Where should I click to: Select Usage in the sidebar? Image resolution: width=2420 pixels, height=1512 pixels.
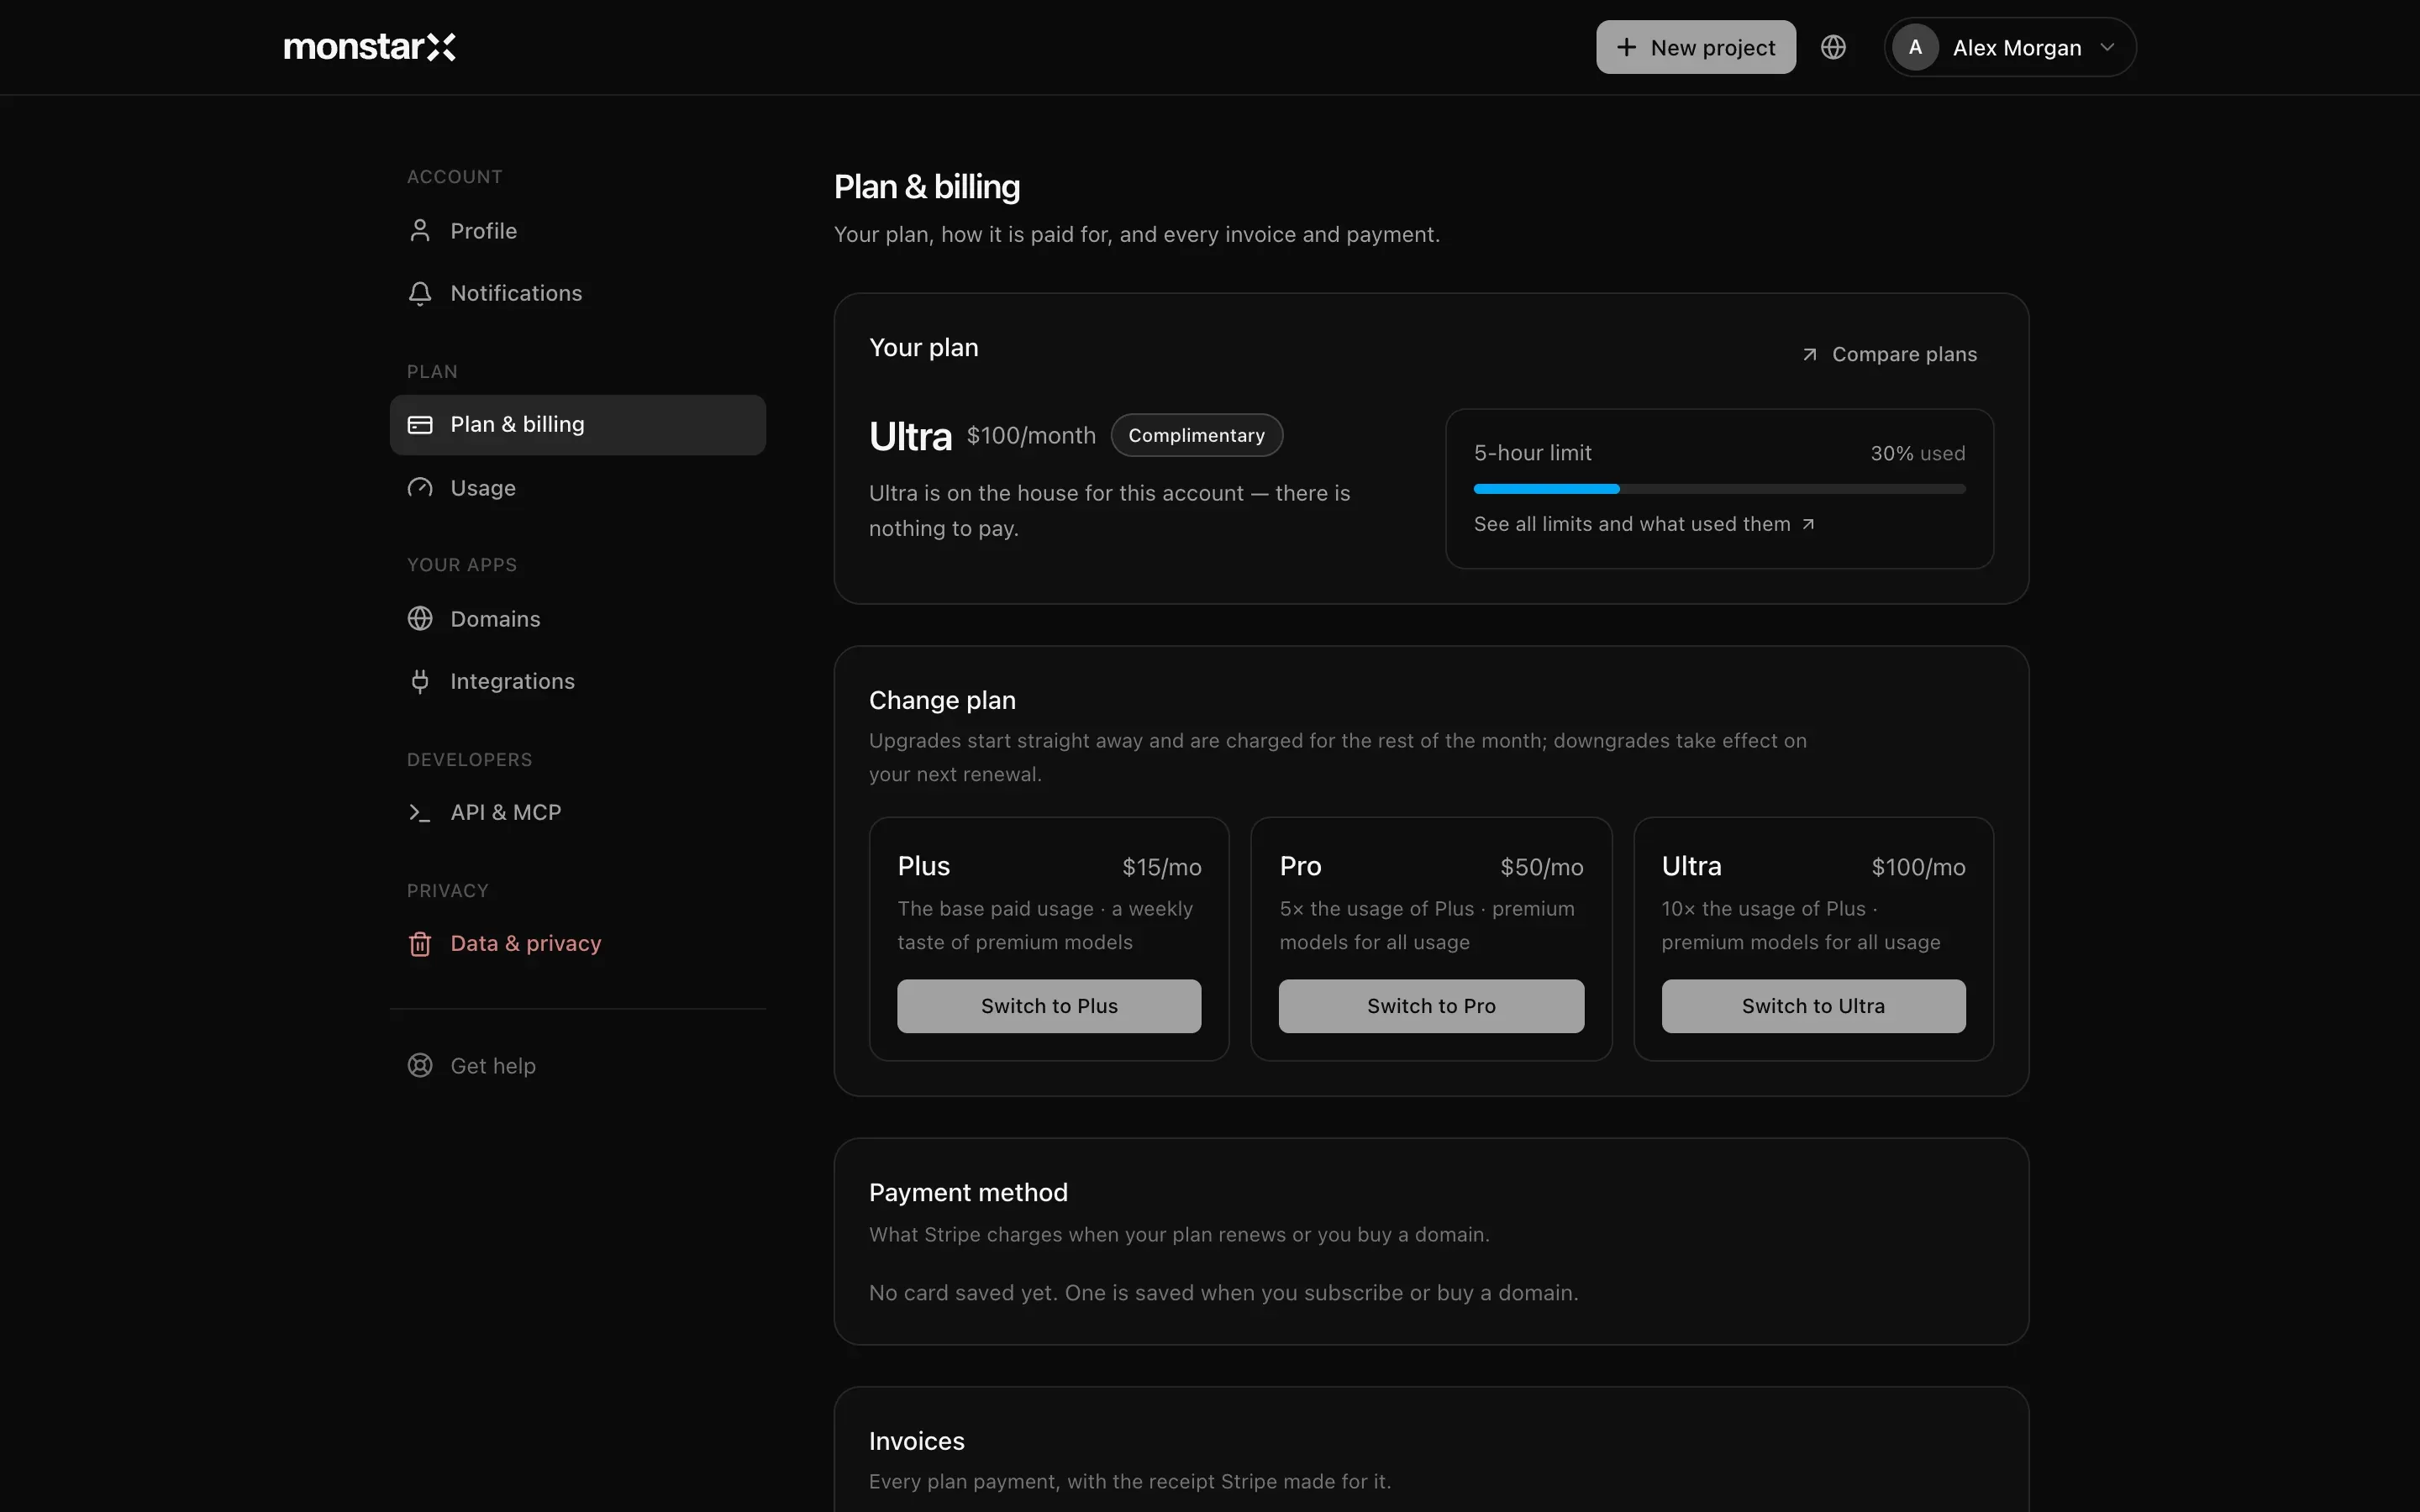click(578, 488)
